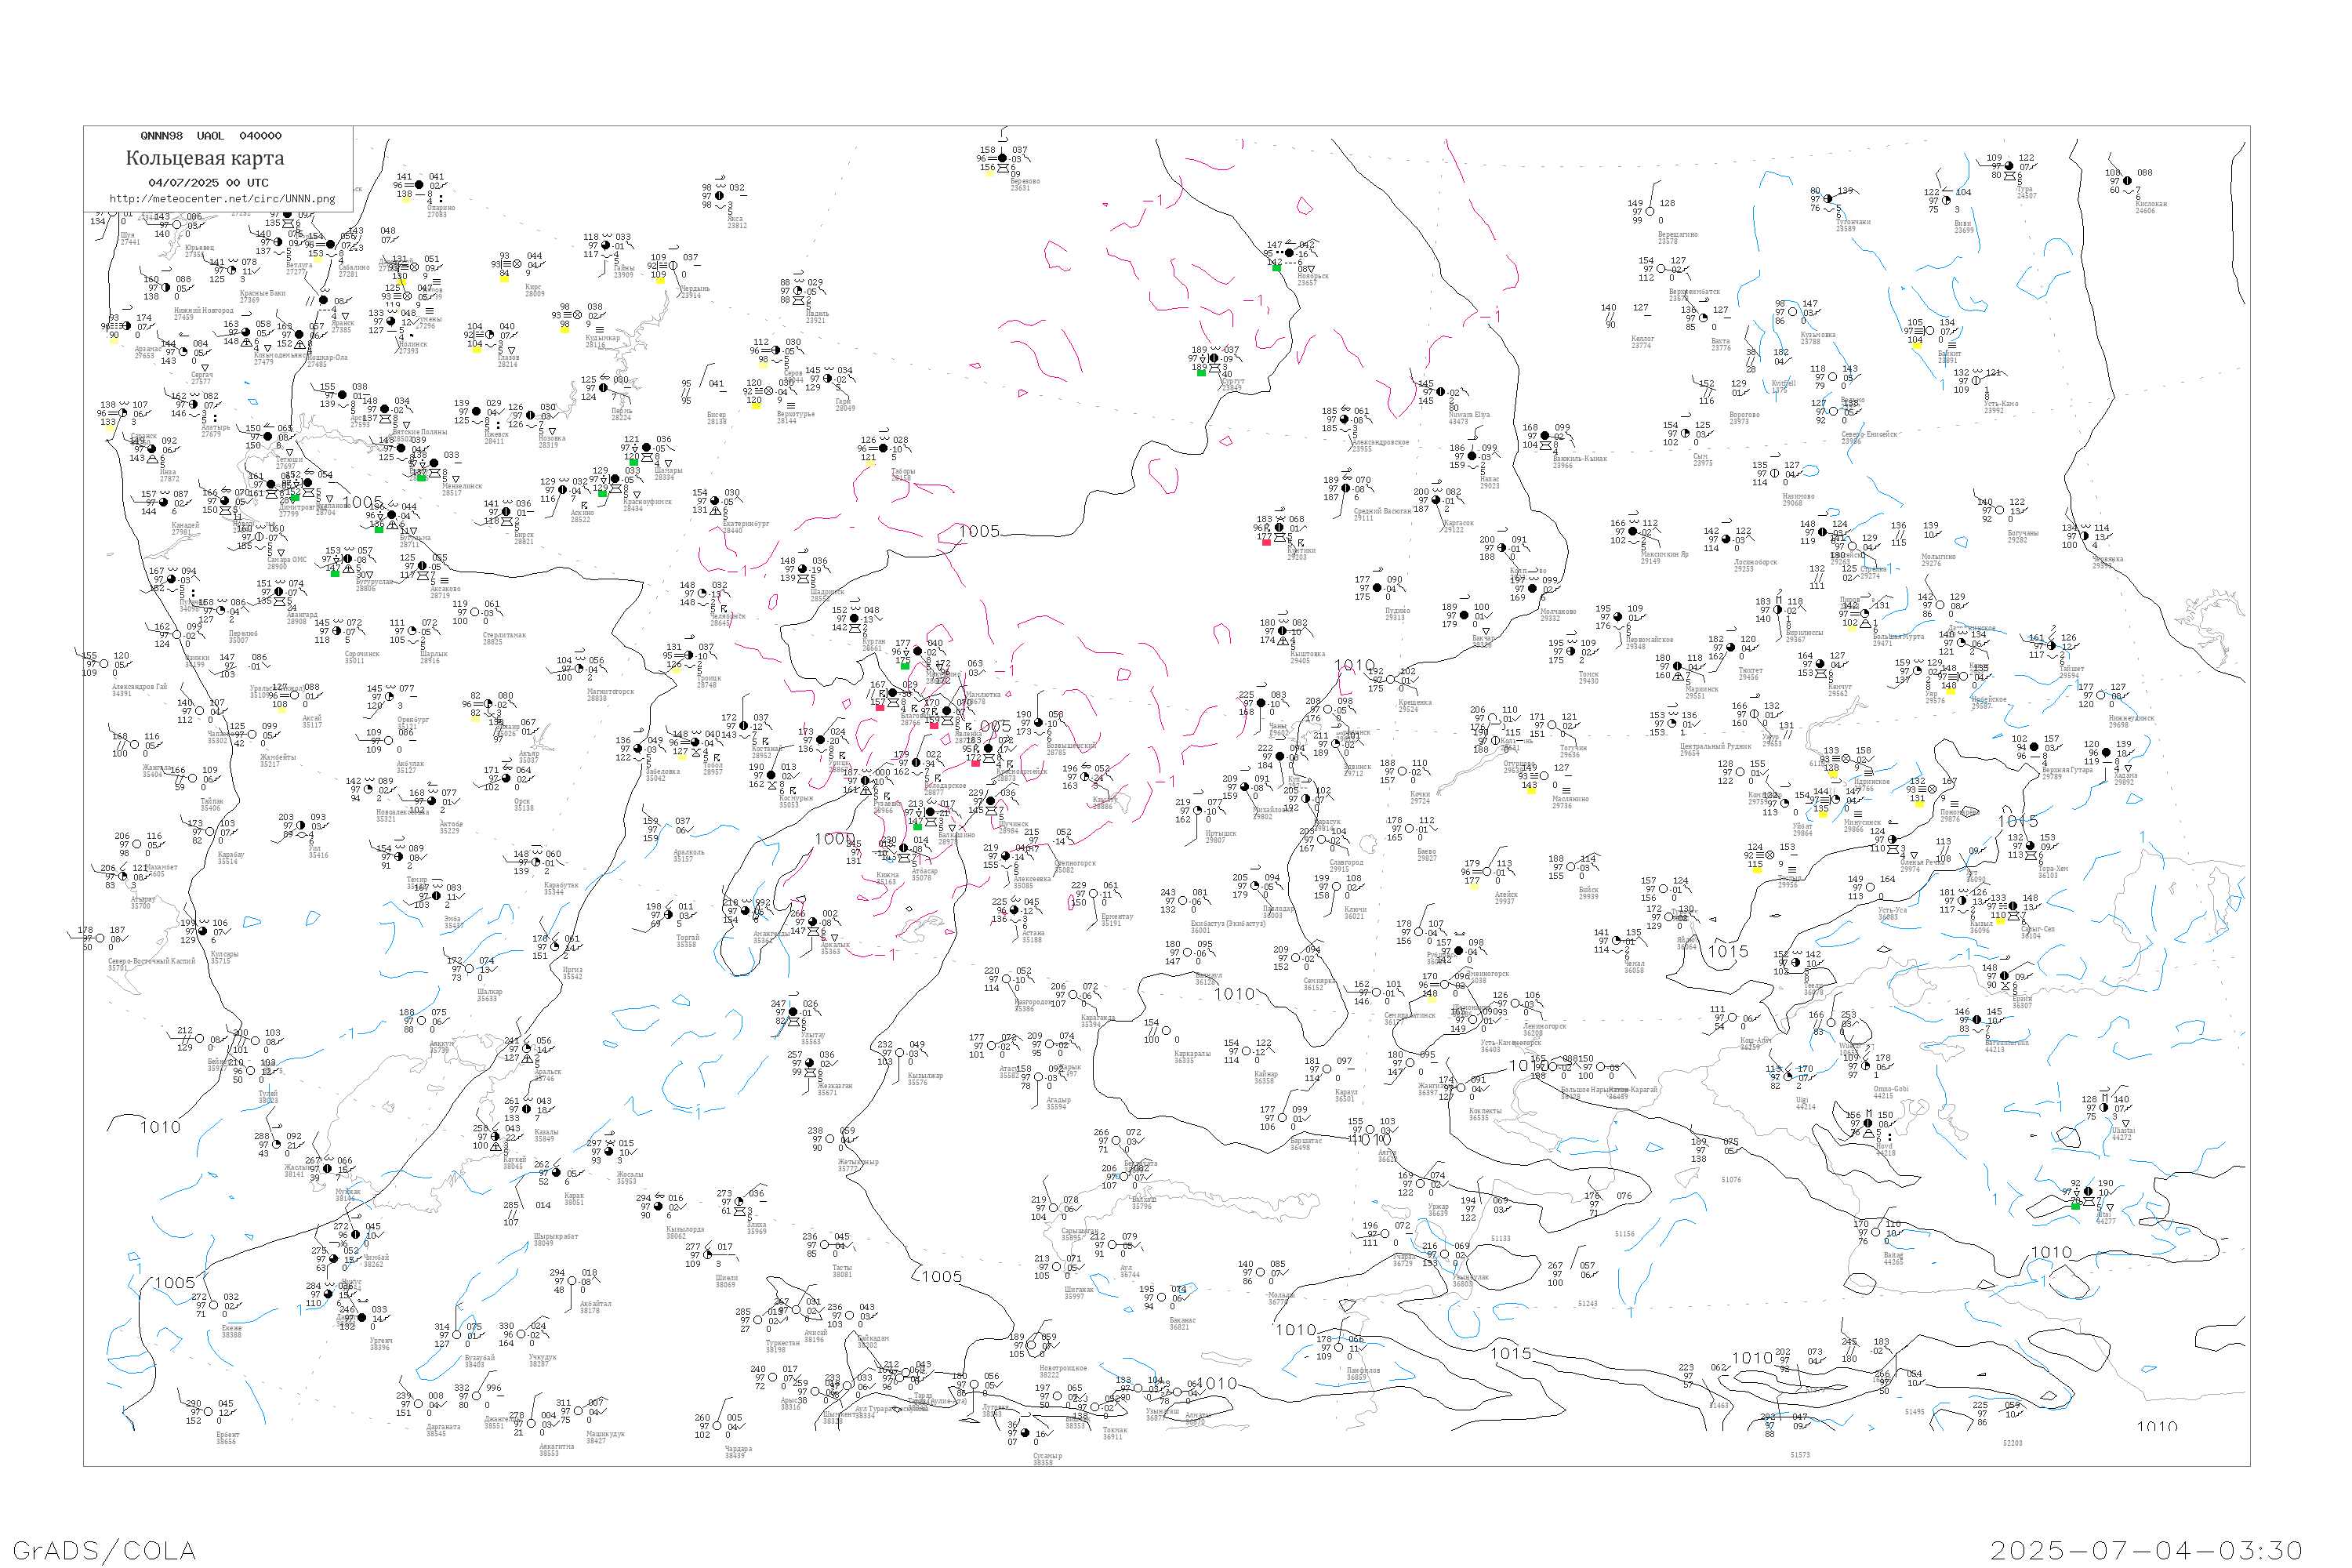2352x1568 pixels.
Task: Click the Опарино station filled circle
Action: (419, 185)
